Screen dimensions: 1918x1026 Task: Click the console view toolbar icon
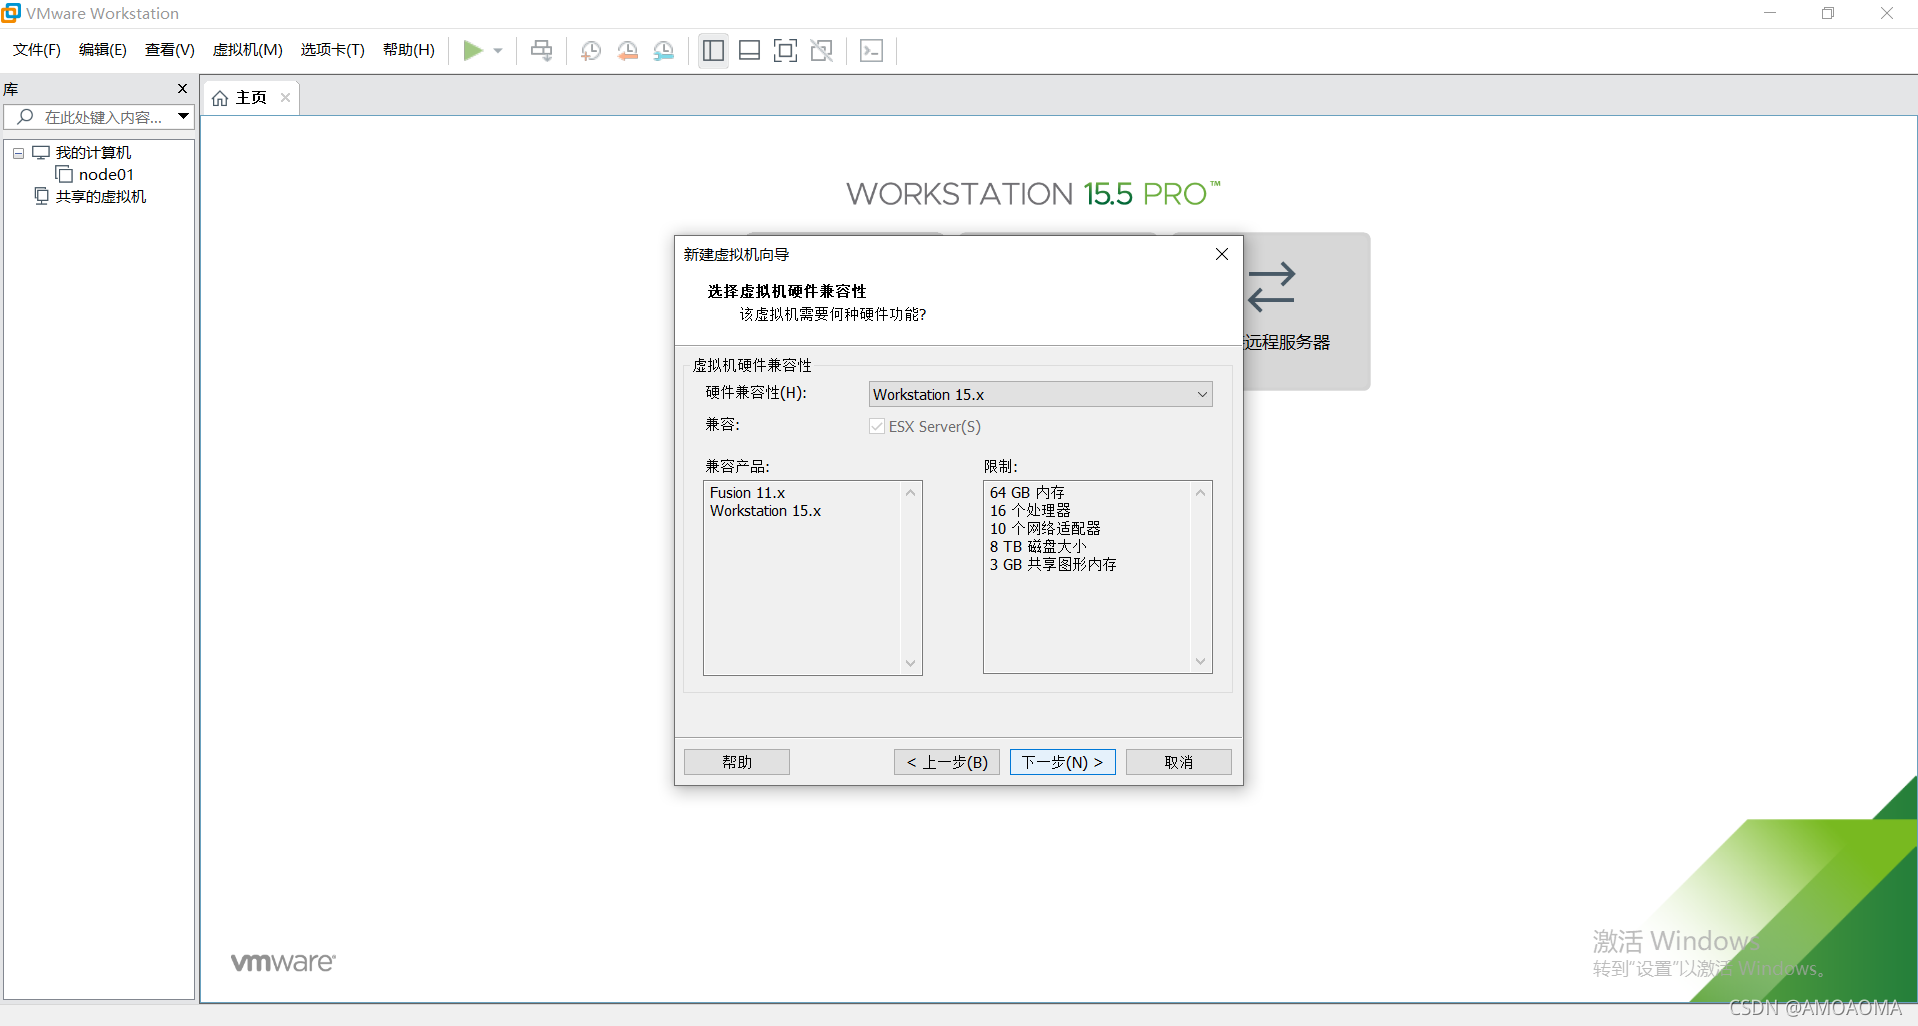click(871, 50)
